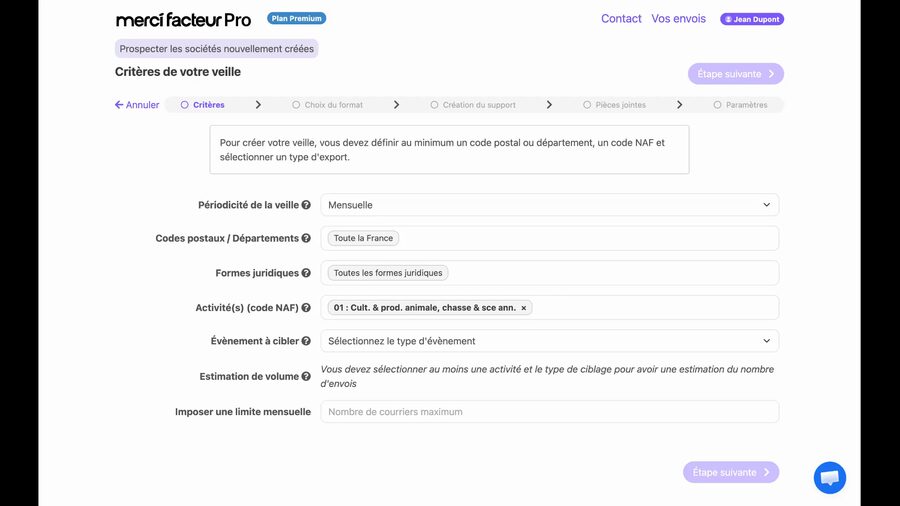Viewport: 900px width, 506px height.
Task: Click help icon next to Activité(s) (code NAF)
Action: coord(306,308)
